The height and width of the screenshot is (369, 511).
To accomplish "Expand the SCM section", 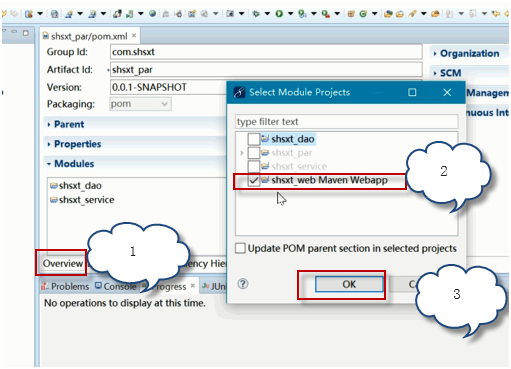I will click(435, 73).
